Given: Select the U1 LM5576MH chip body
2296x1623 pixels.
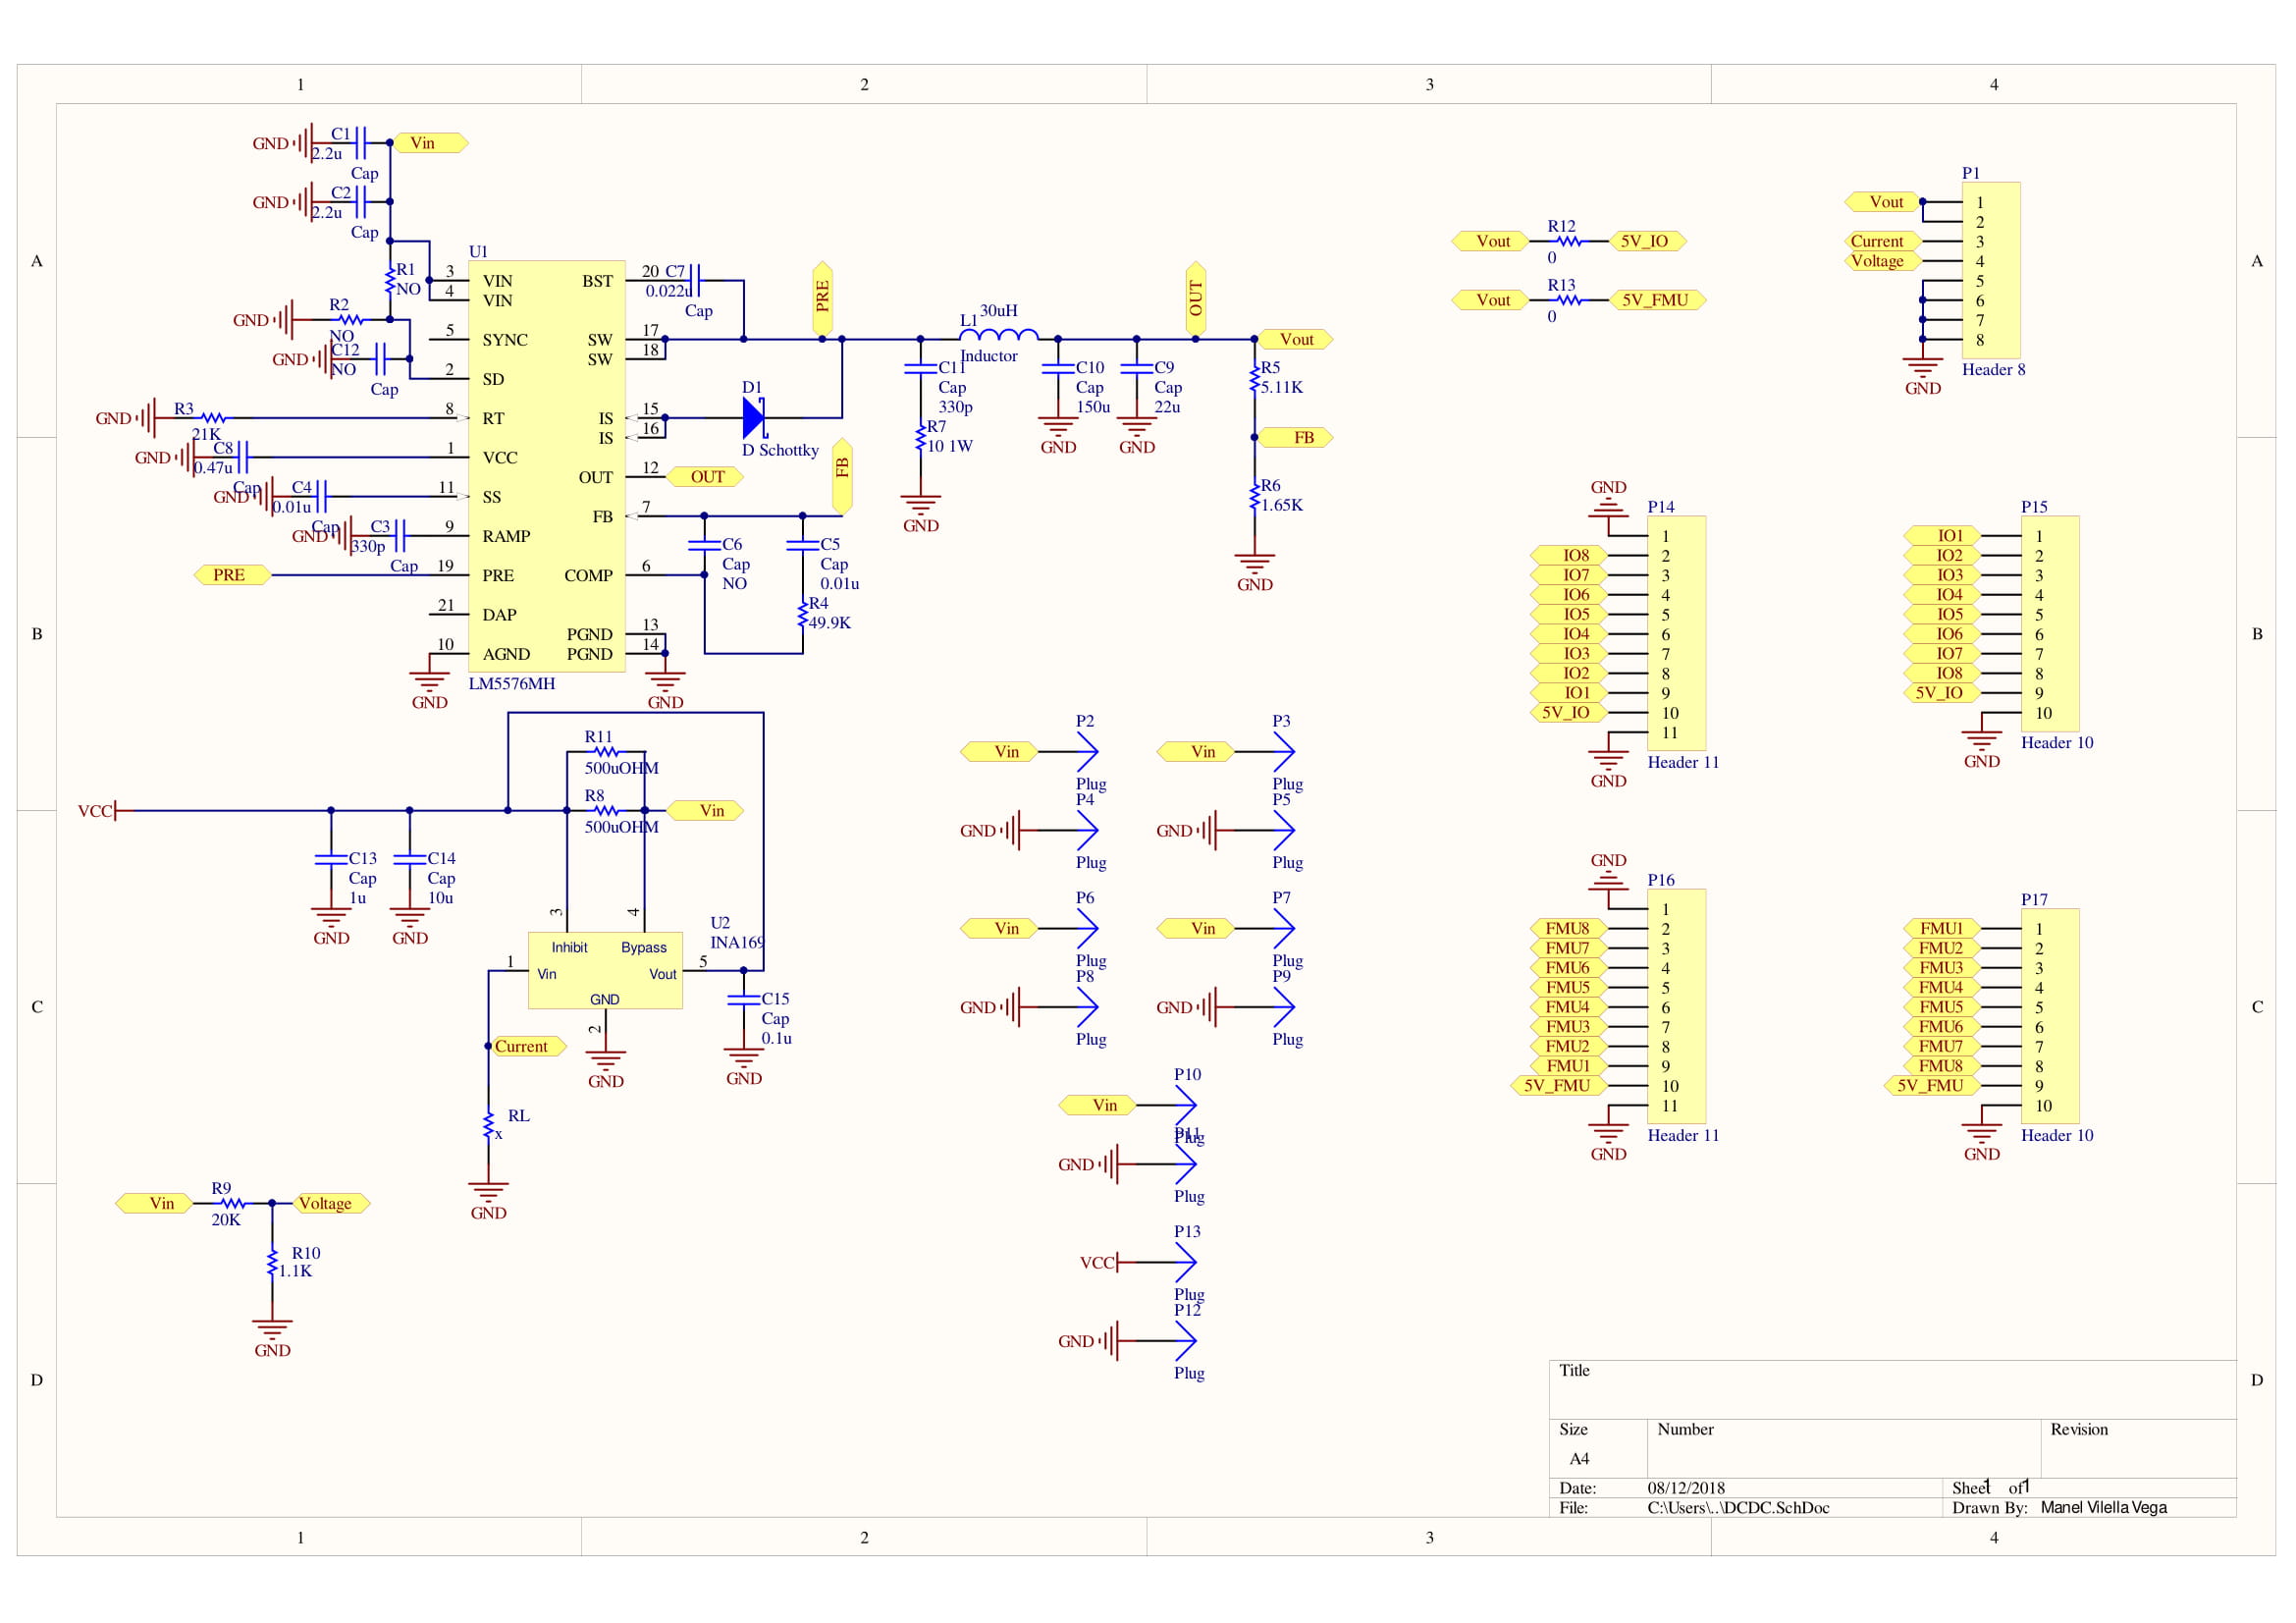Looking at the screenshot, I should pos(546,466).
